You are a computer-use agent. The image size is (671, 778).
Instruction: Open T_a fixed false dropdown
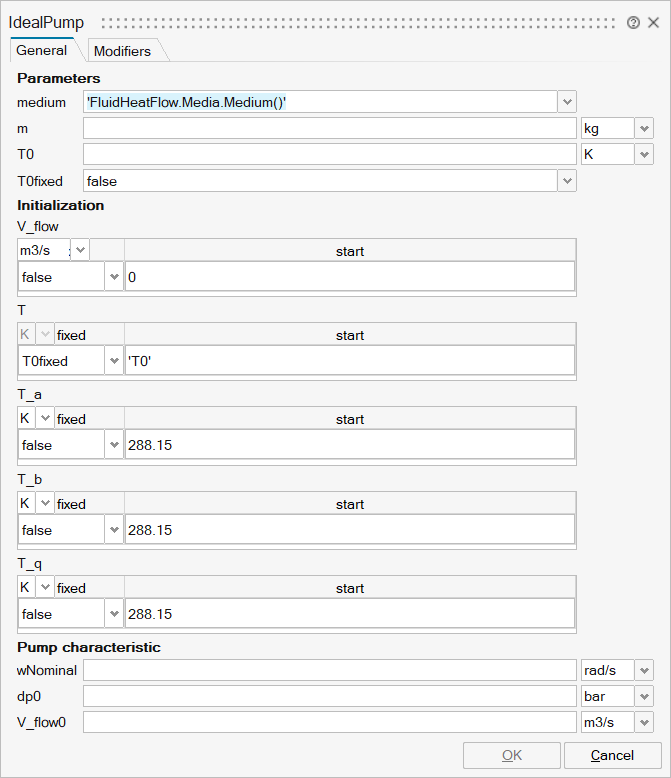coord(114,446)
